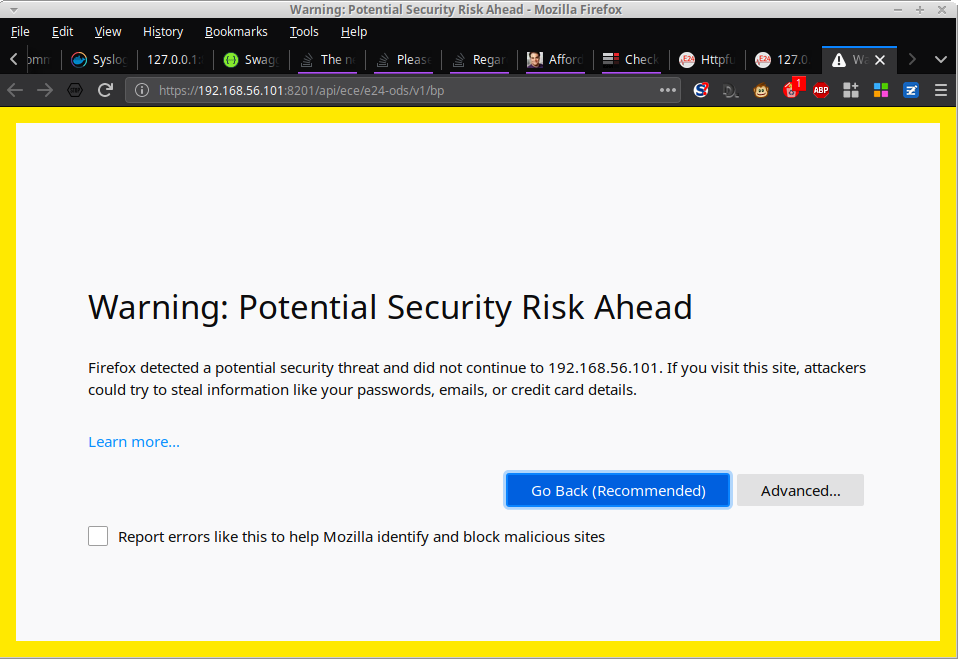Image resolution: width=958 pixels, height=659 pixels.
Task: Click the colorful four-squares extension icon
Action: coord(881,90)
